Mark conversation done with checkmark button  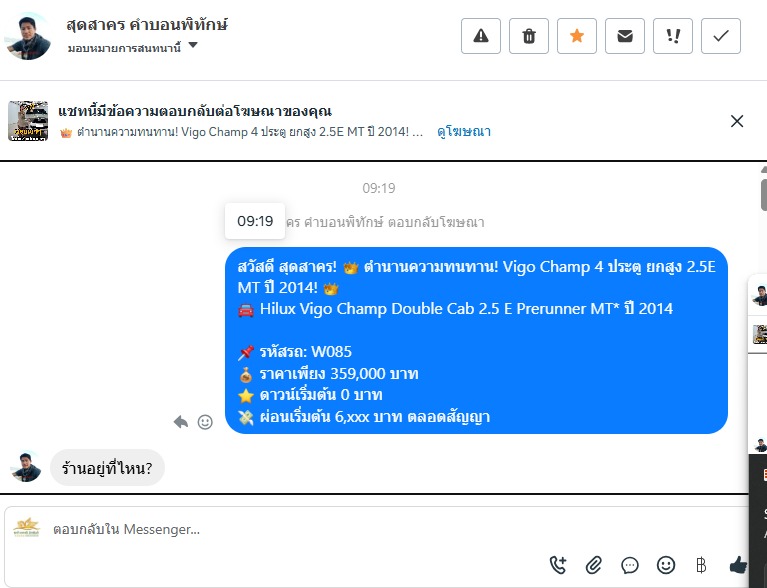click(x=721, y=36)
